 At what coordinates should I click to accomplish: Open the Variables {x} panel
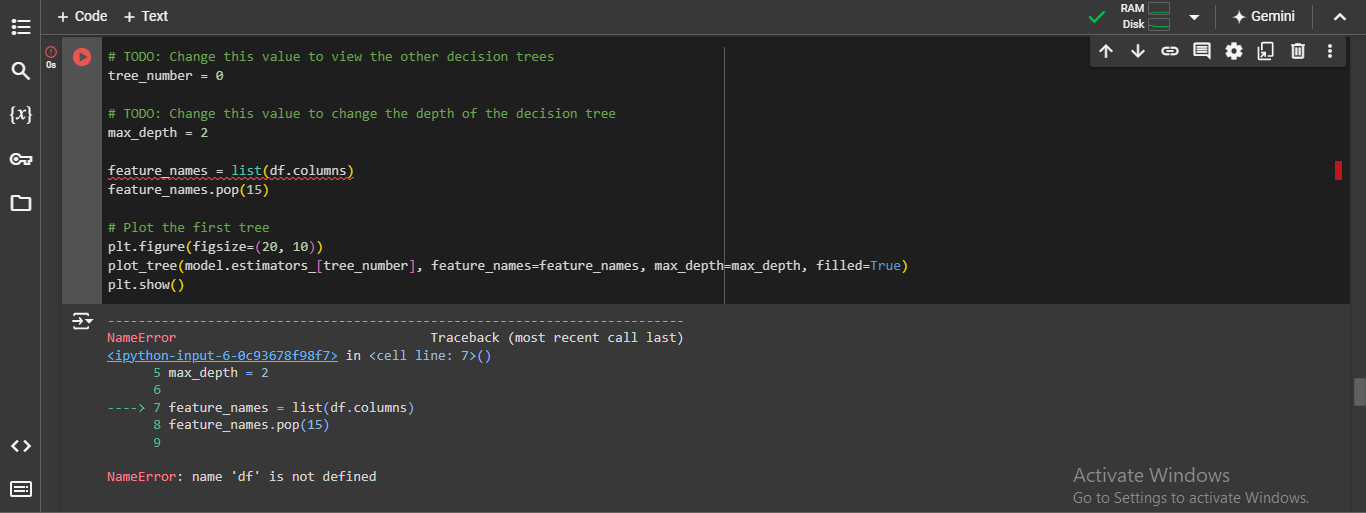[20, 114]
